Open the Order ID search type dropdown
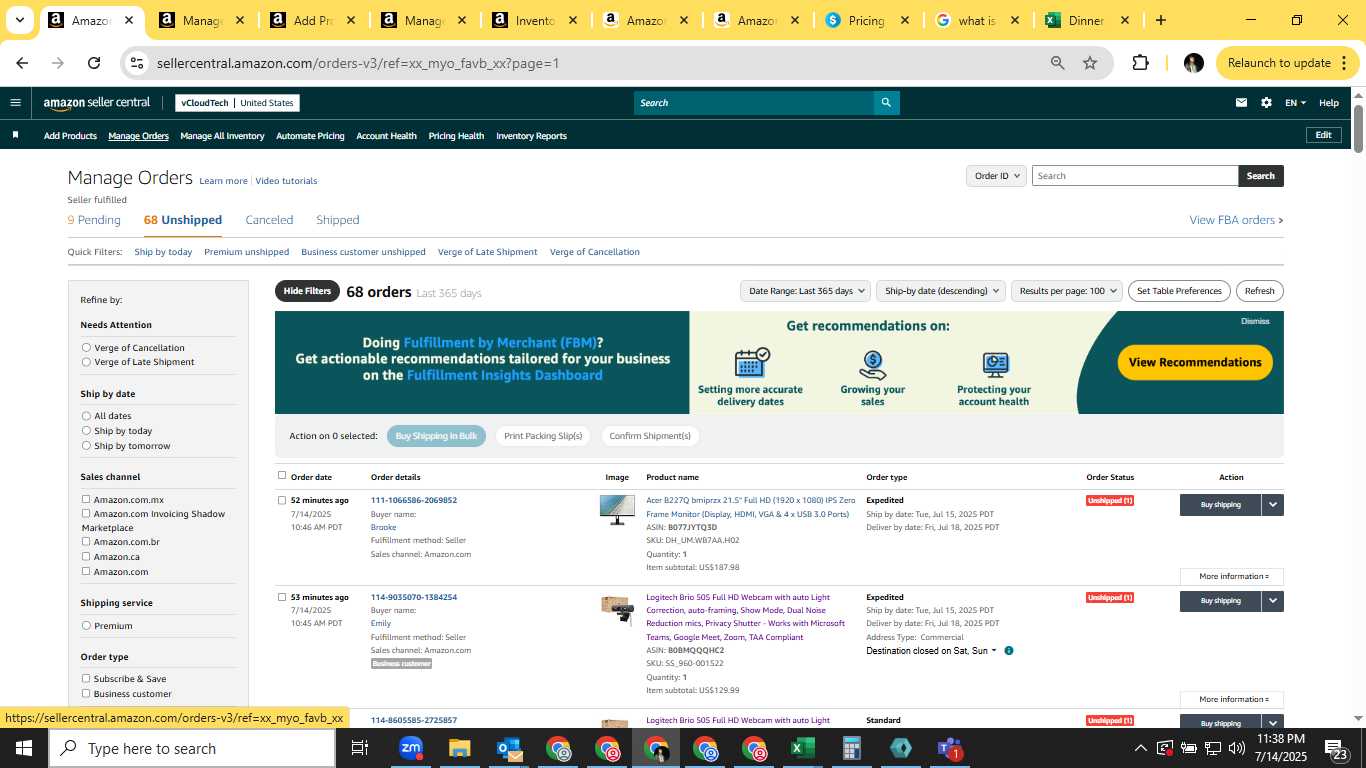This screenshot has width=1366, height=768. point(996,176)
